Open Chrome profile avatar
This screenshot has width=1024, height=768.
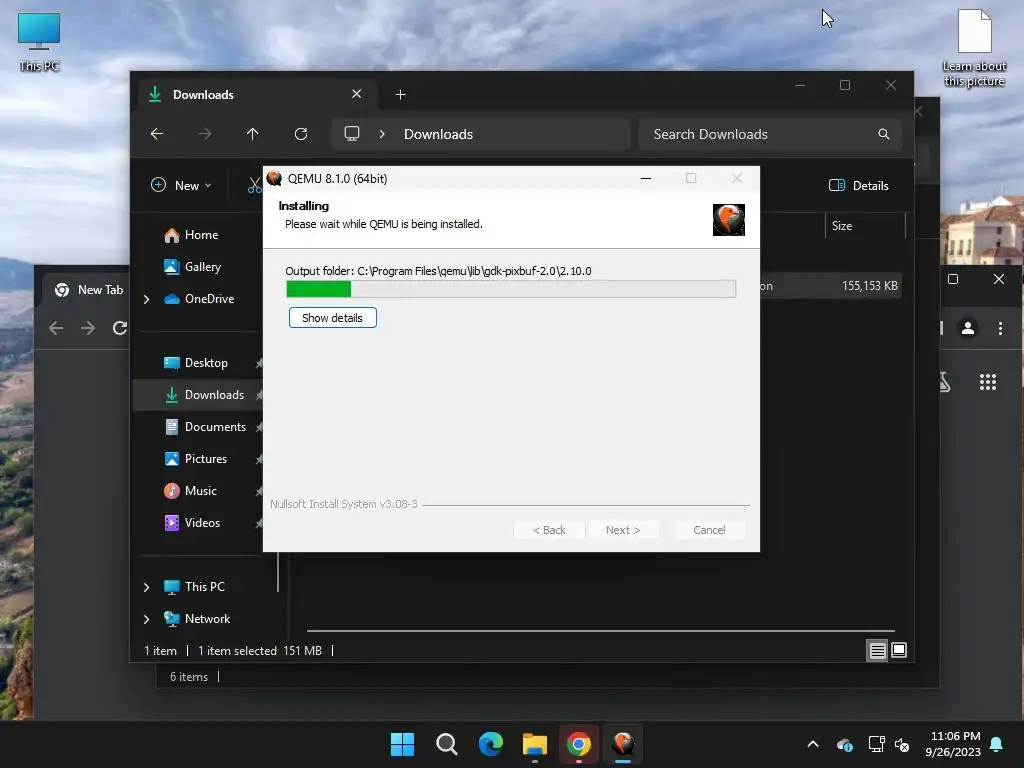coord(968,328)
